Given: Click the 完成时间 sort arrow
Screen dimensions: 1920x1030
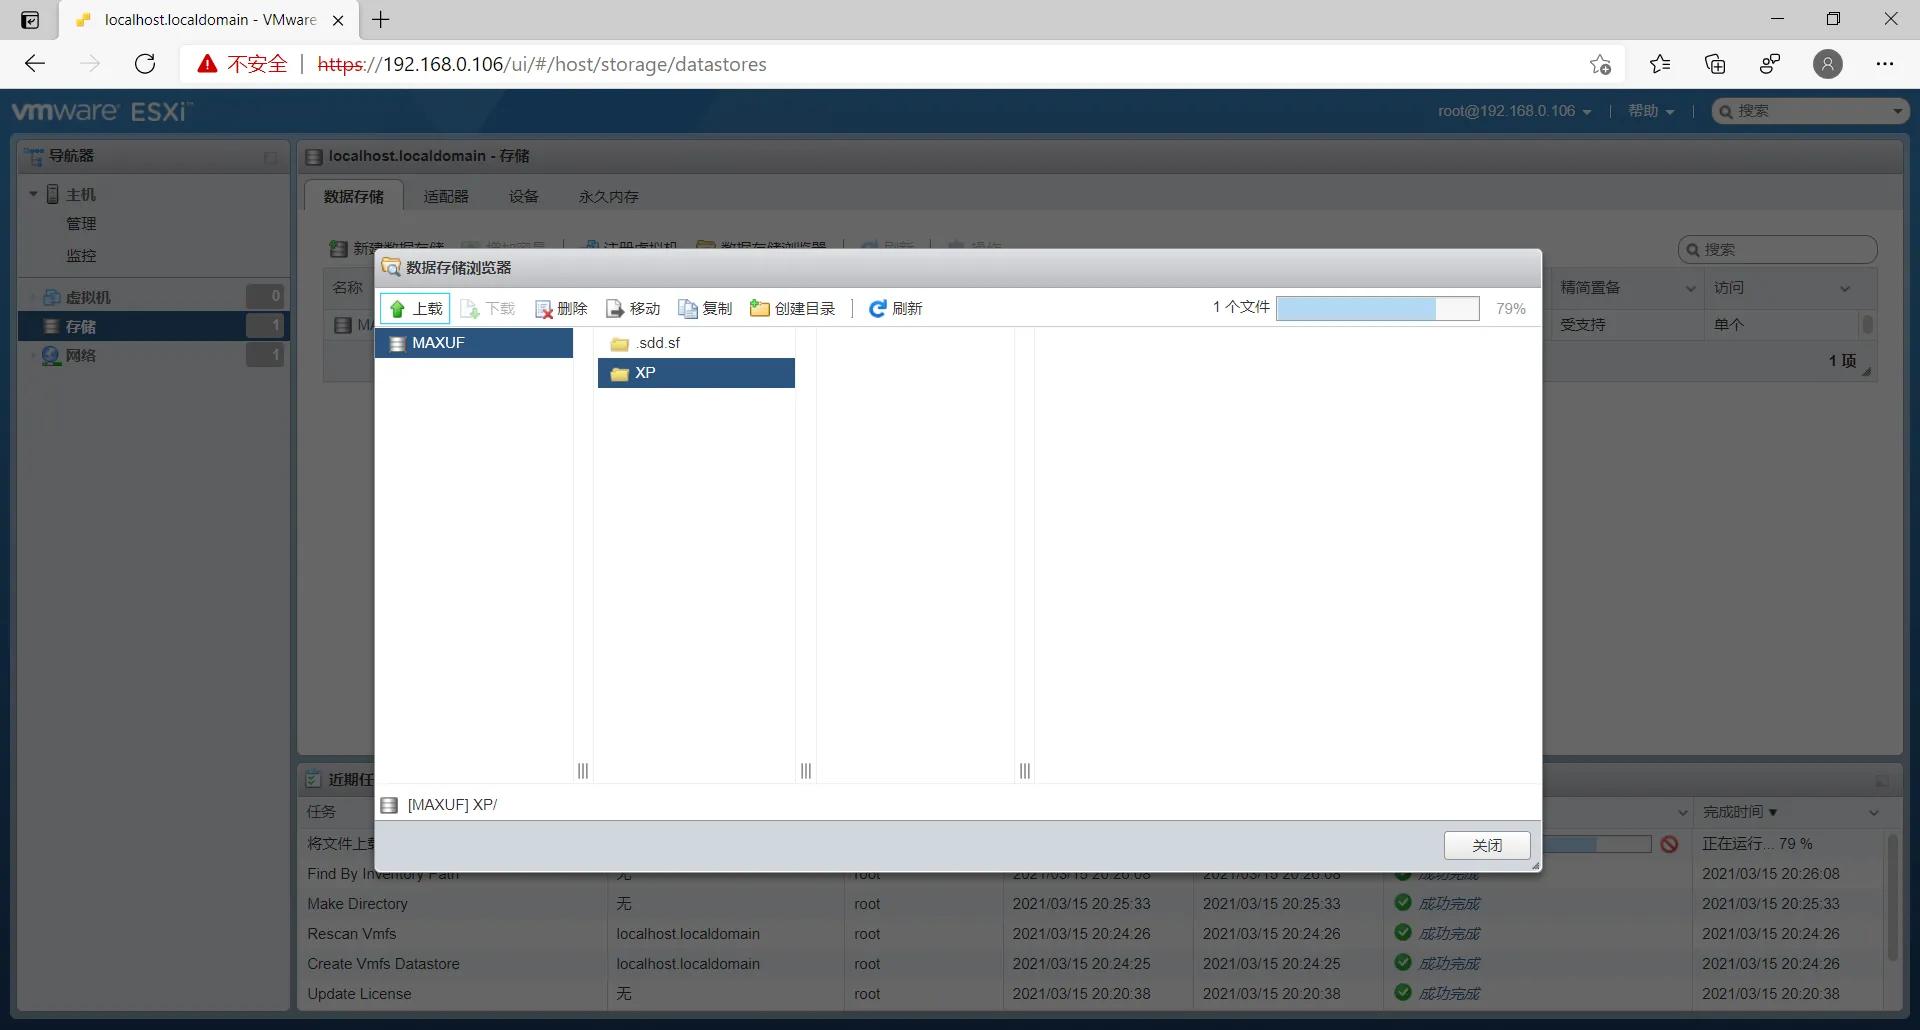Looking at the screenshot, I should (x=1772, y=812).
